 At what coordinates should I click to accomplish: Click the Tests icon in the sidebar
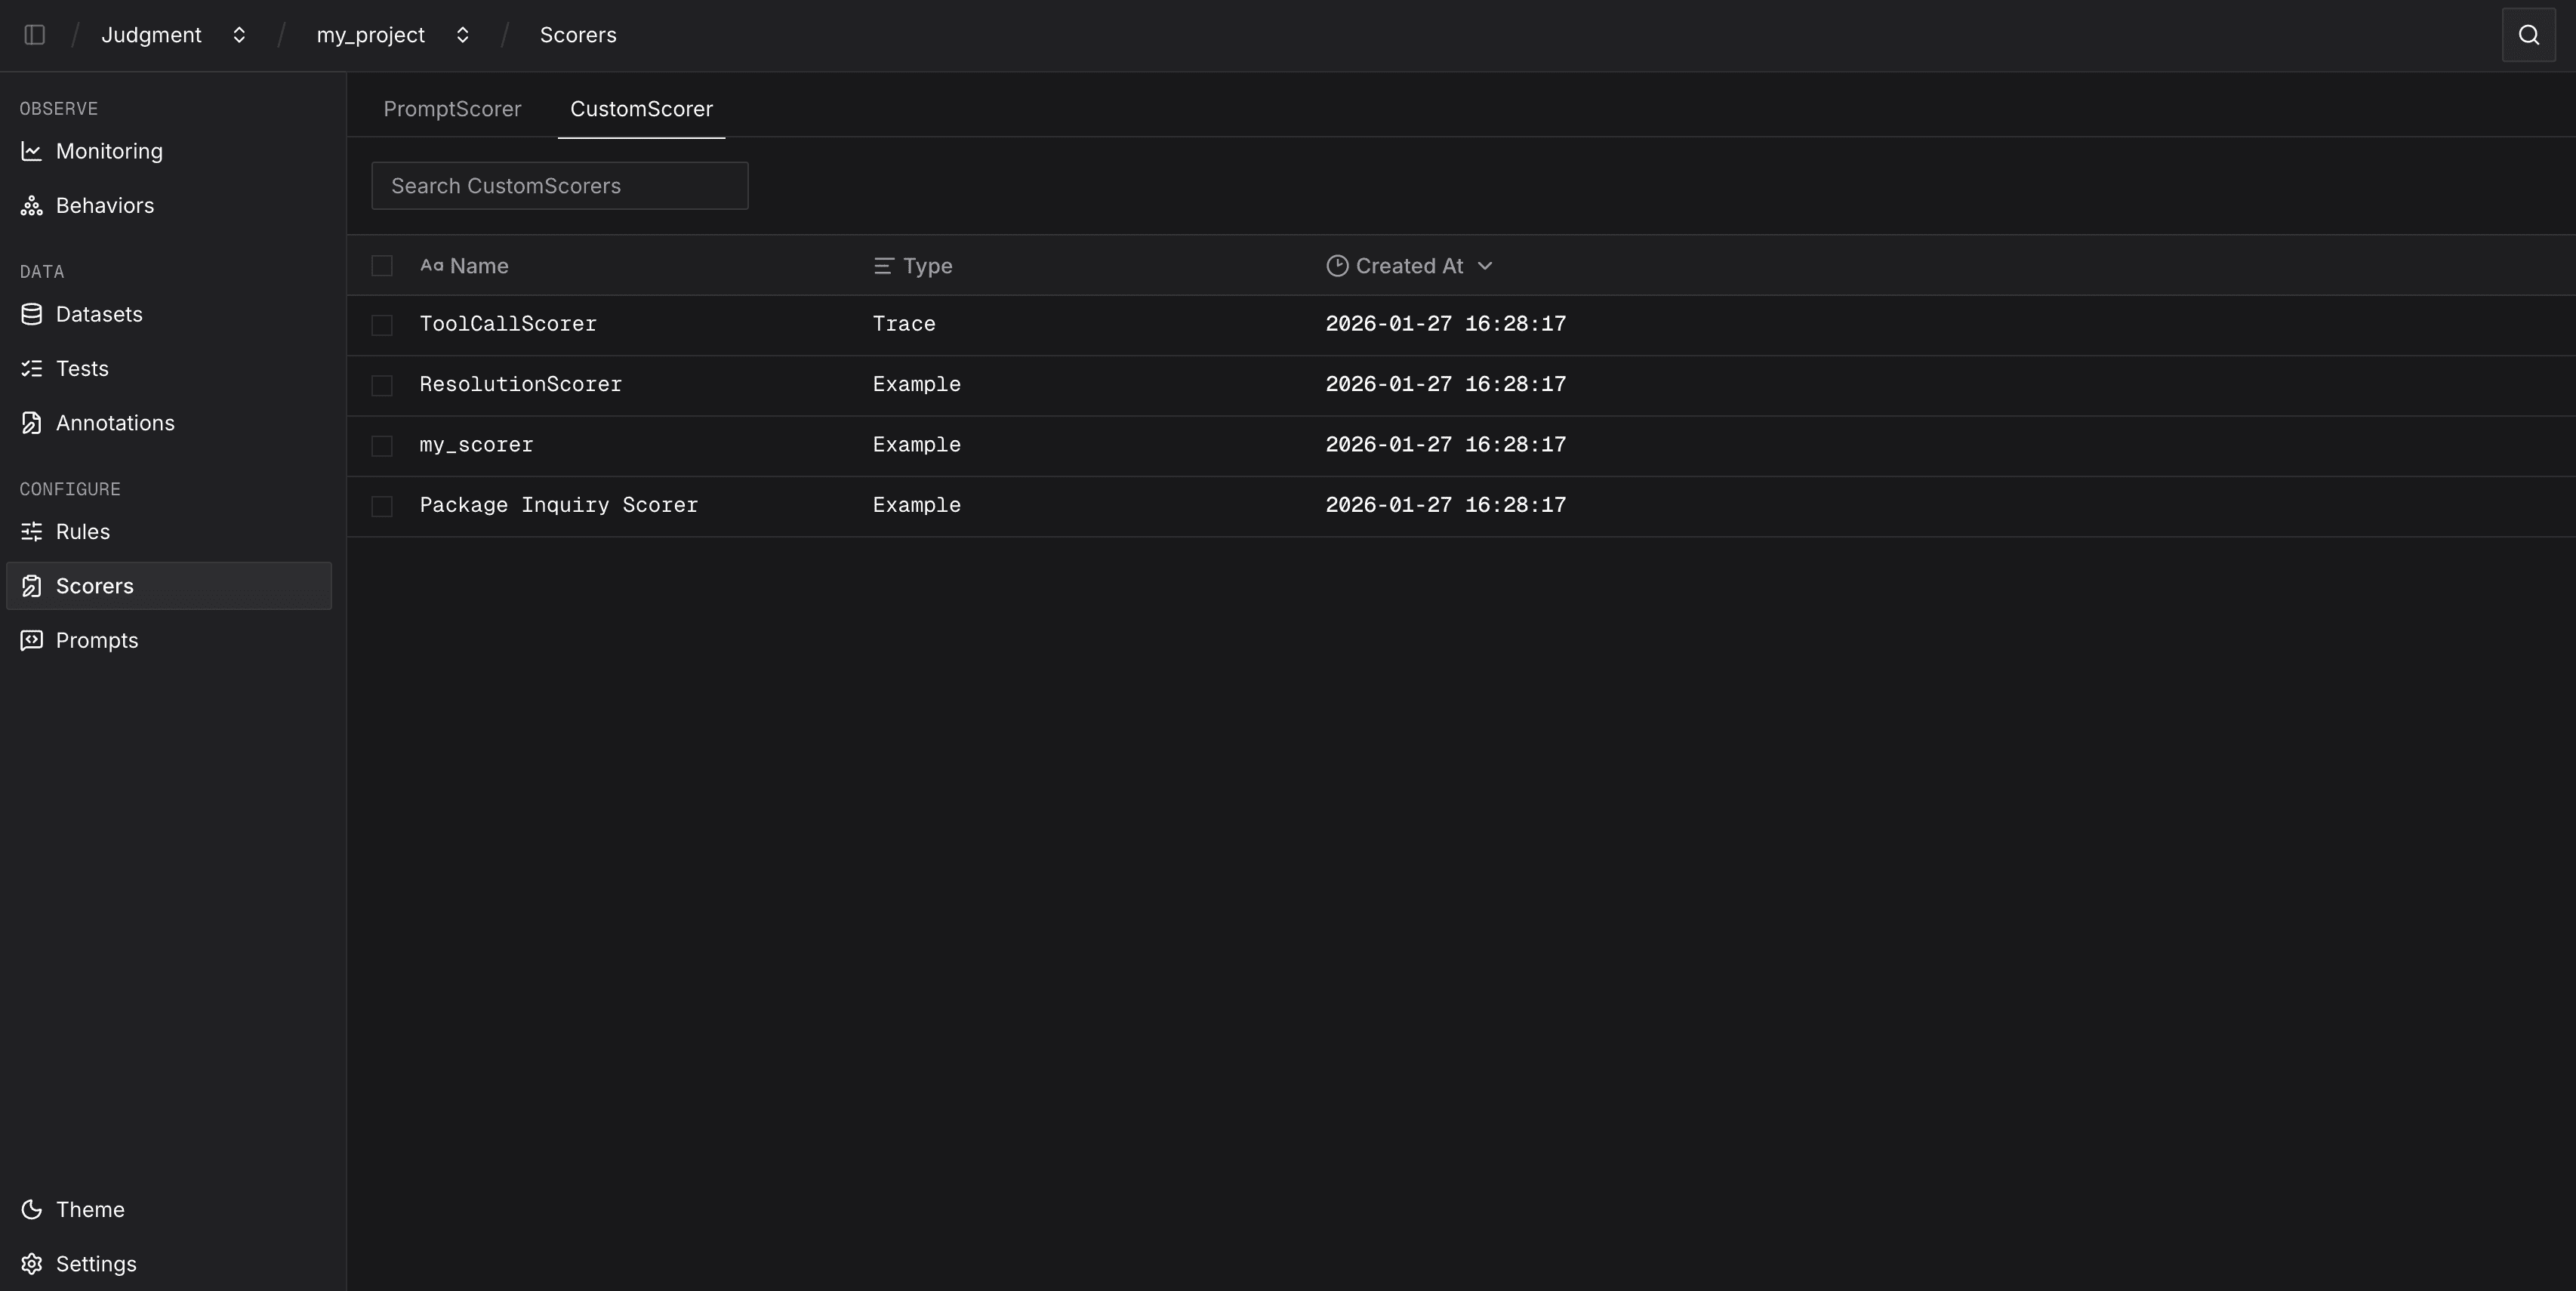click(31, 368)
